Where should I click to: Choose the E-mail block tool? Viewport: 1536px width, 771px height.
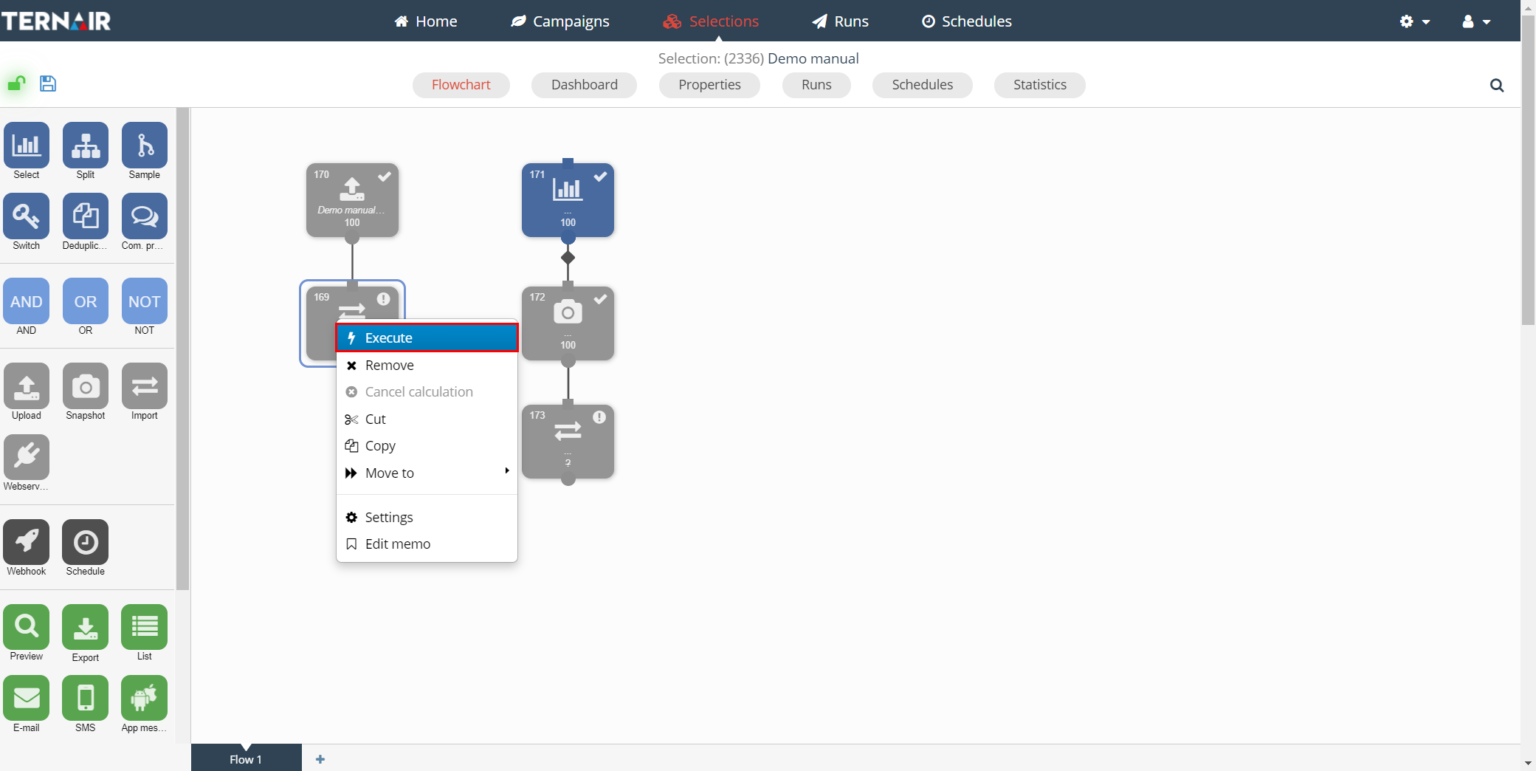26,698
